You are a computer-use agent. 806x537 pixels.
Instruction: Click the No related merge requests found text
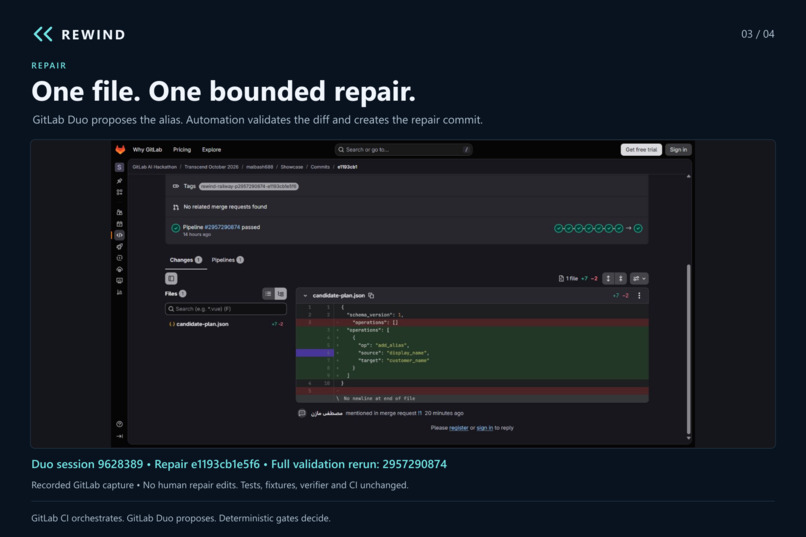(225, 207)
